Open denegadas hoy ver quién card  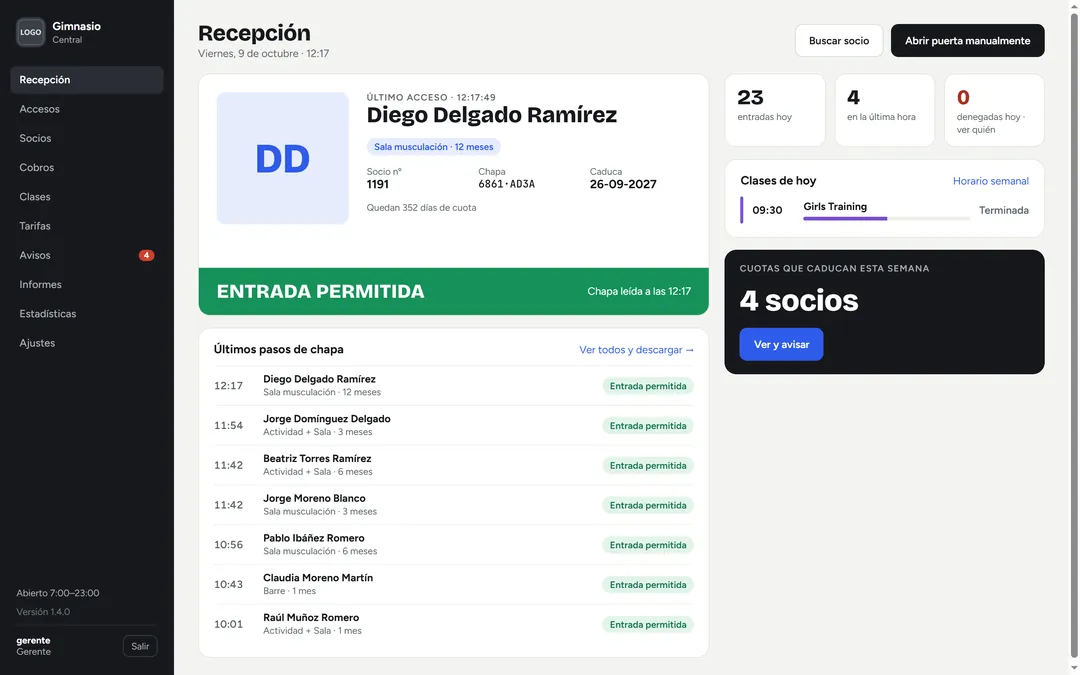pyautogui.click(x=994, y=110)
